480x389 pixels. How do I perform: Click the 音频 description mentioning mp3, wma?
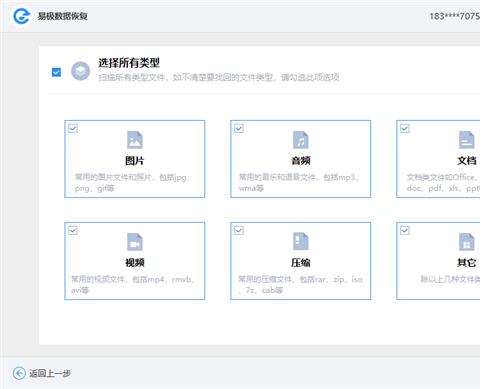tap(298, 183)
